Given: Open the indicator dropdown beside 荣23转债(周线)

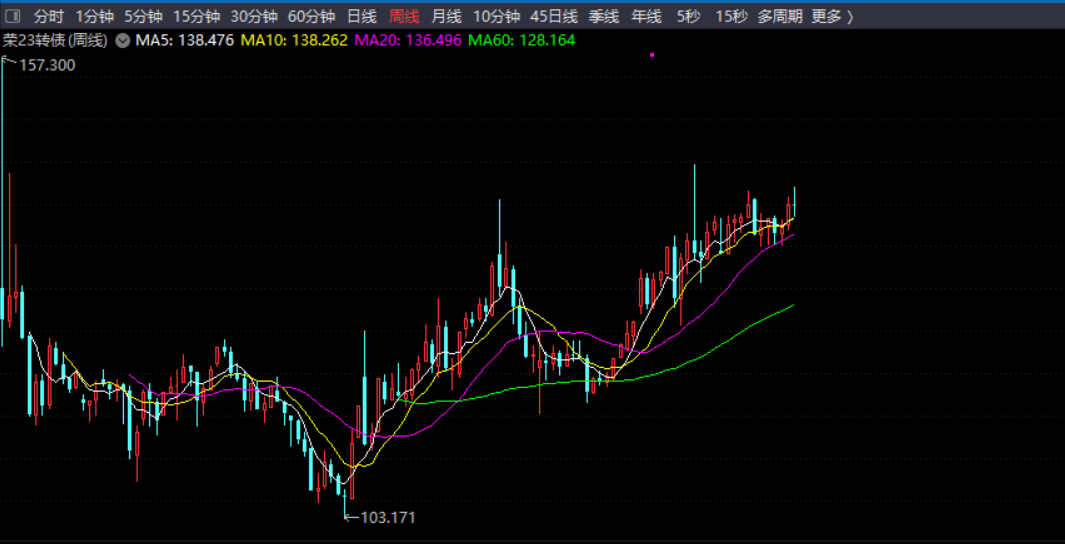Looking at the screenshot, I should click(122, 41).
